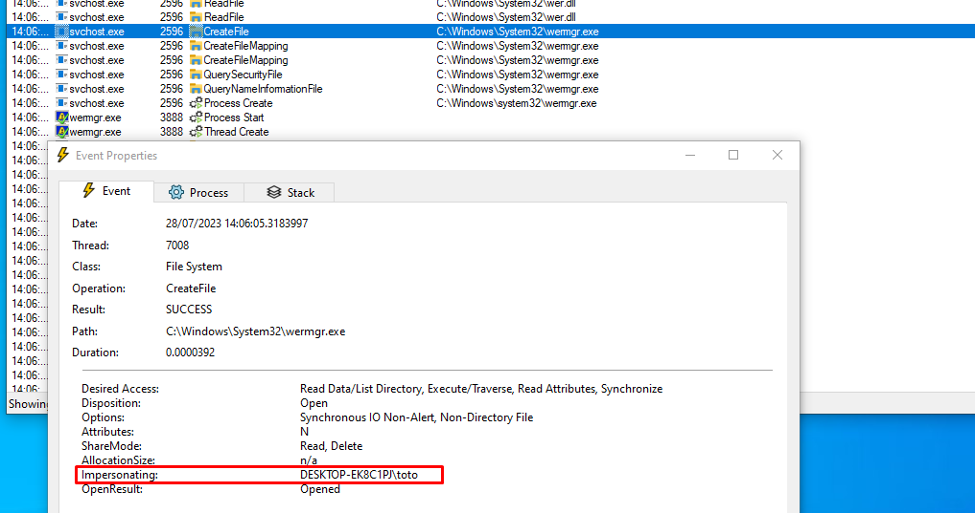Click the path C:\Windows\system32\wermgr.exe in Process Create row
This screenshot has height=514, width=977.
(x=517, y=103)
